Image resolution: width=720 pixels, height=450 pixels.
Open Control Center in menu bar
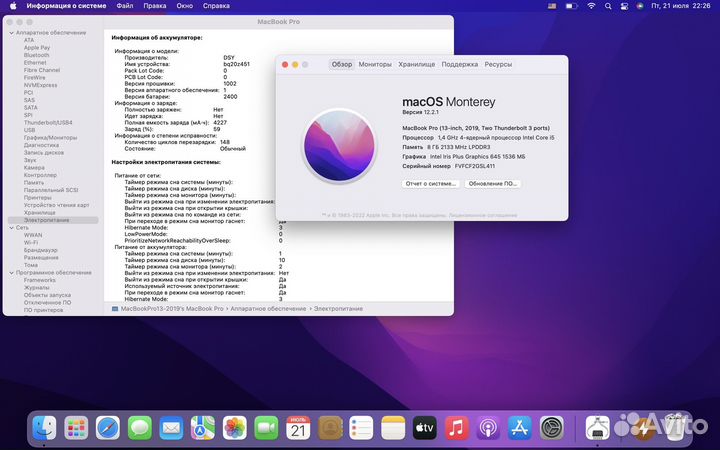coord(624,6)
